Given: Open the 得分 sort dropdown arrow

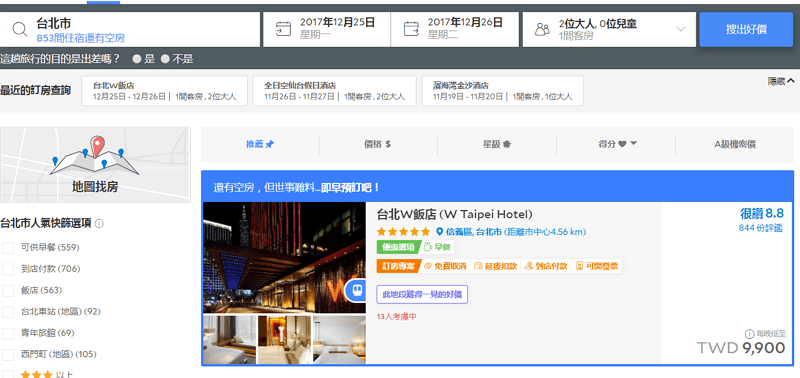Looking at the screenshot, I should (634, 144).
